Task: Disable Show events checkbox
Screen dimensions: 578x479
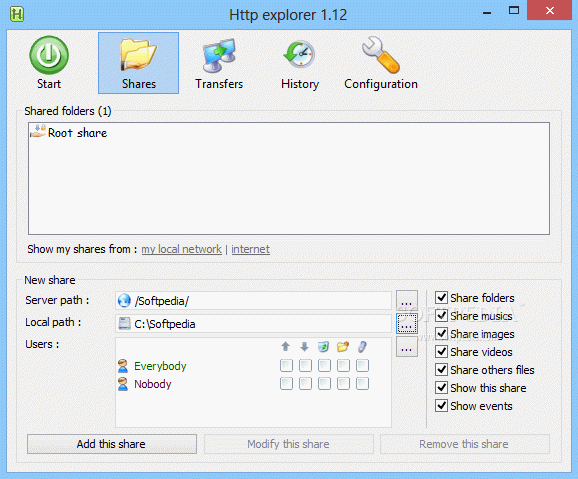Action: click(x=441, y=406)
